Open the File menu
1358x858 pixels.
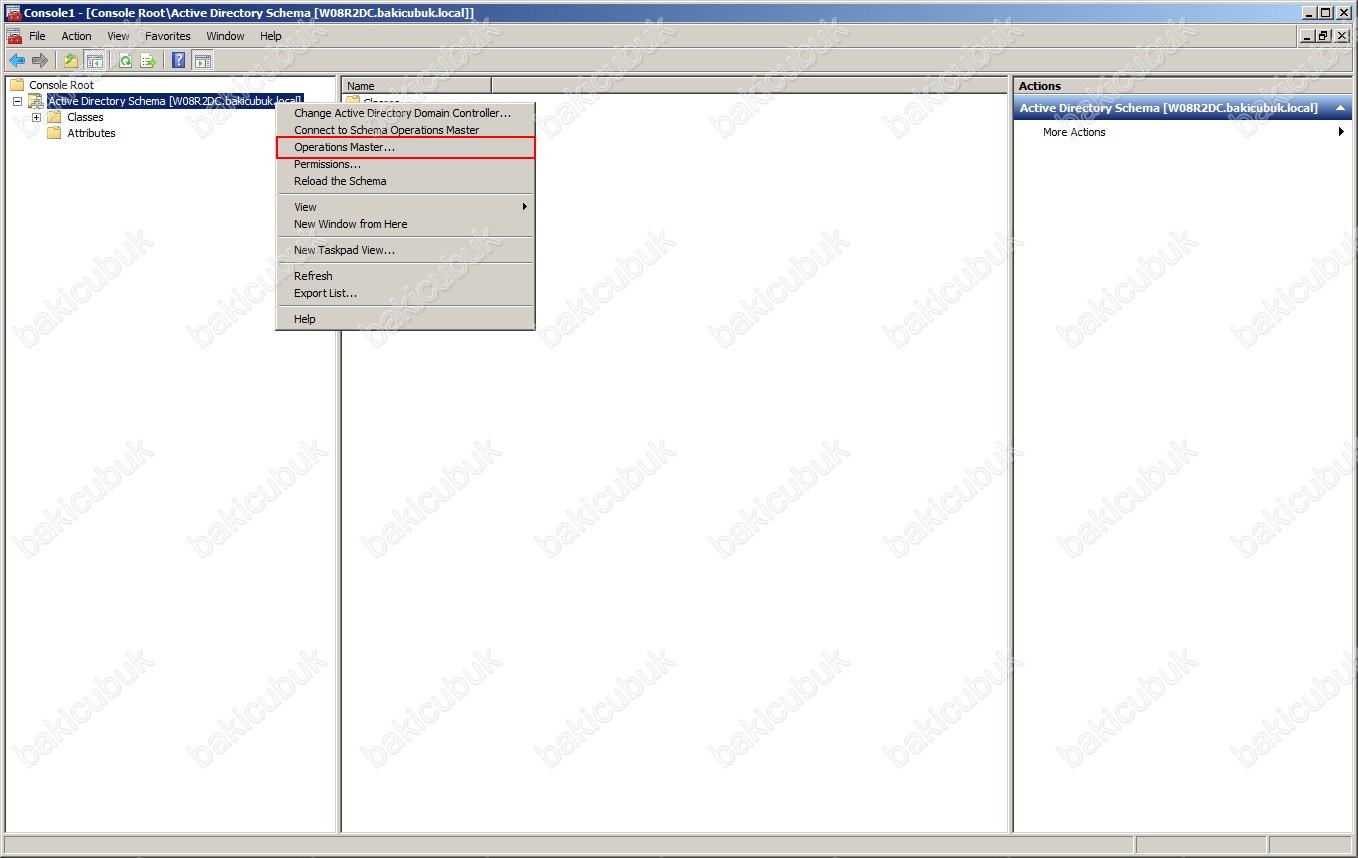coord(37,36)
